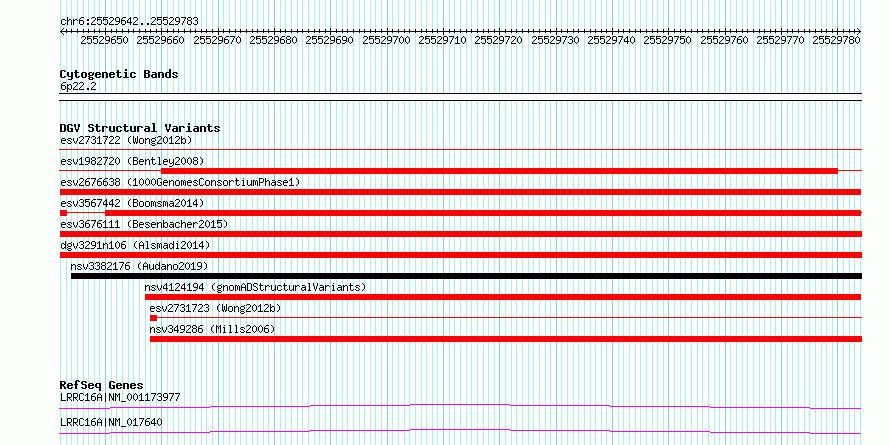This screenshot has height=445, width=890.
Task: Click ruler tick label 25529670
Action: (x=217, y=40)
